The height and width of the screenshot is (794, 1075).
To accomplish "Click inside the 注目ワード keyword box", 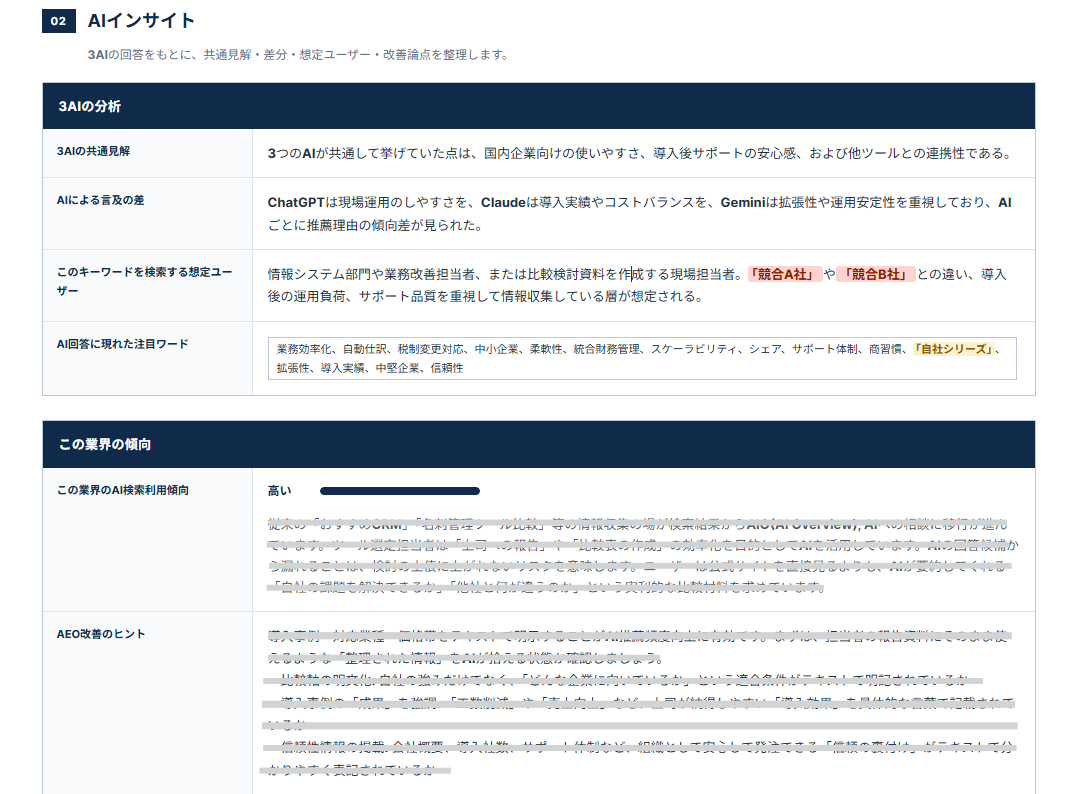I will [642, 359].
